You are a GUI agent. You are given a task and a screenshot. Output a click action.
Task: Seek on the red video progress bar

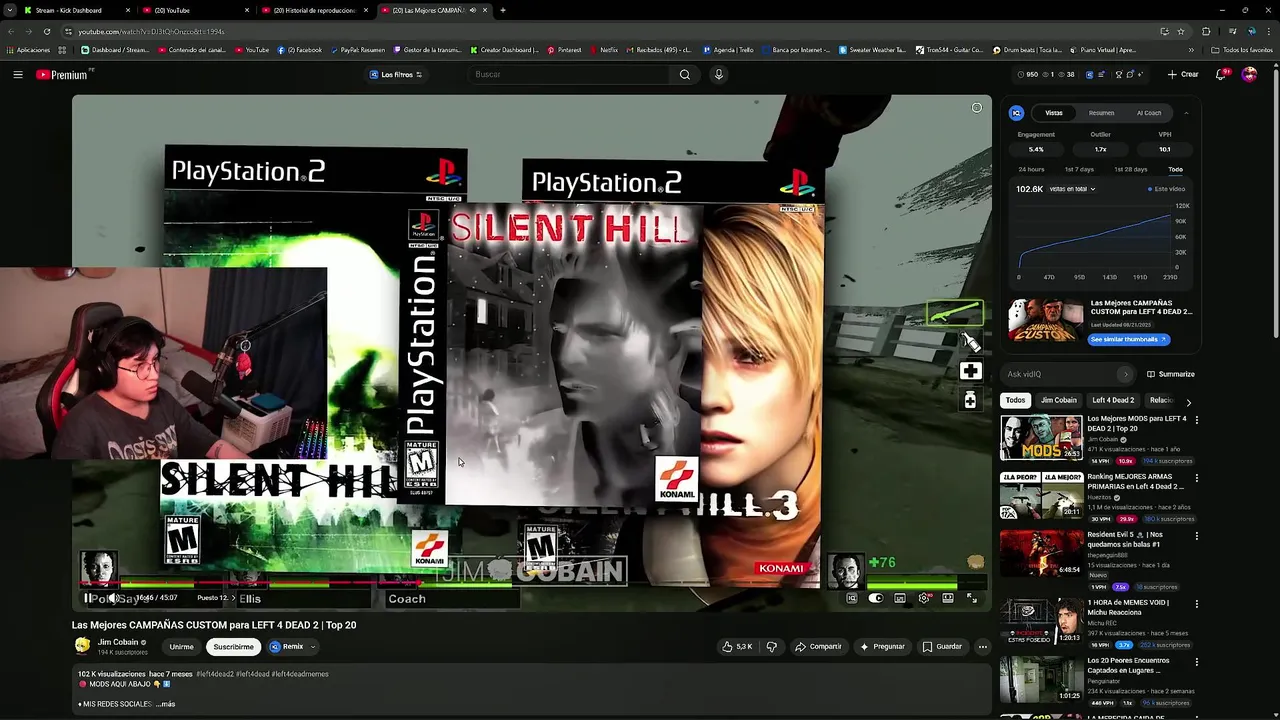532,585
